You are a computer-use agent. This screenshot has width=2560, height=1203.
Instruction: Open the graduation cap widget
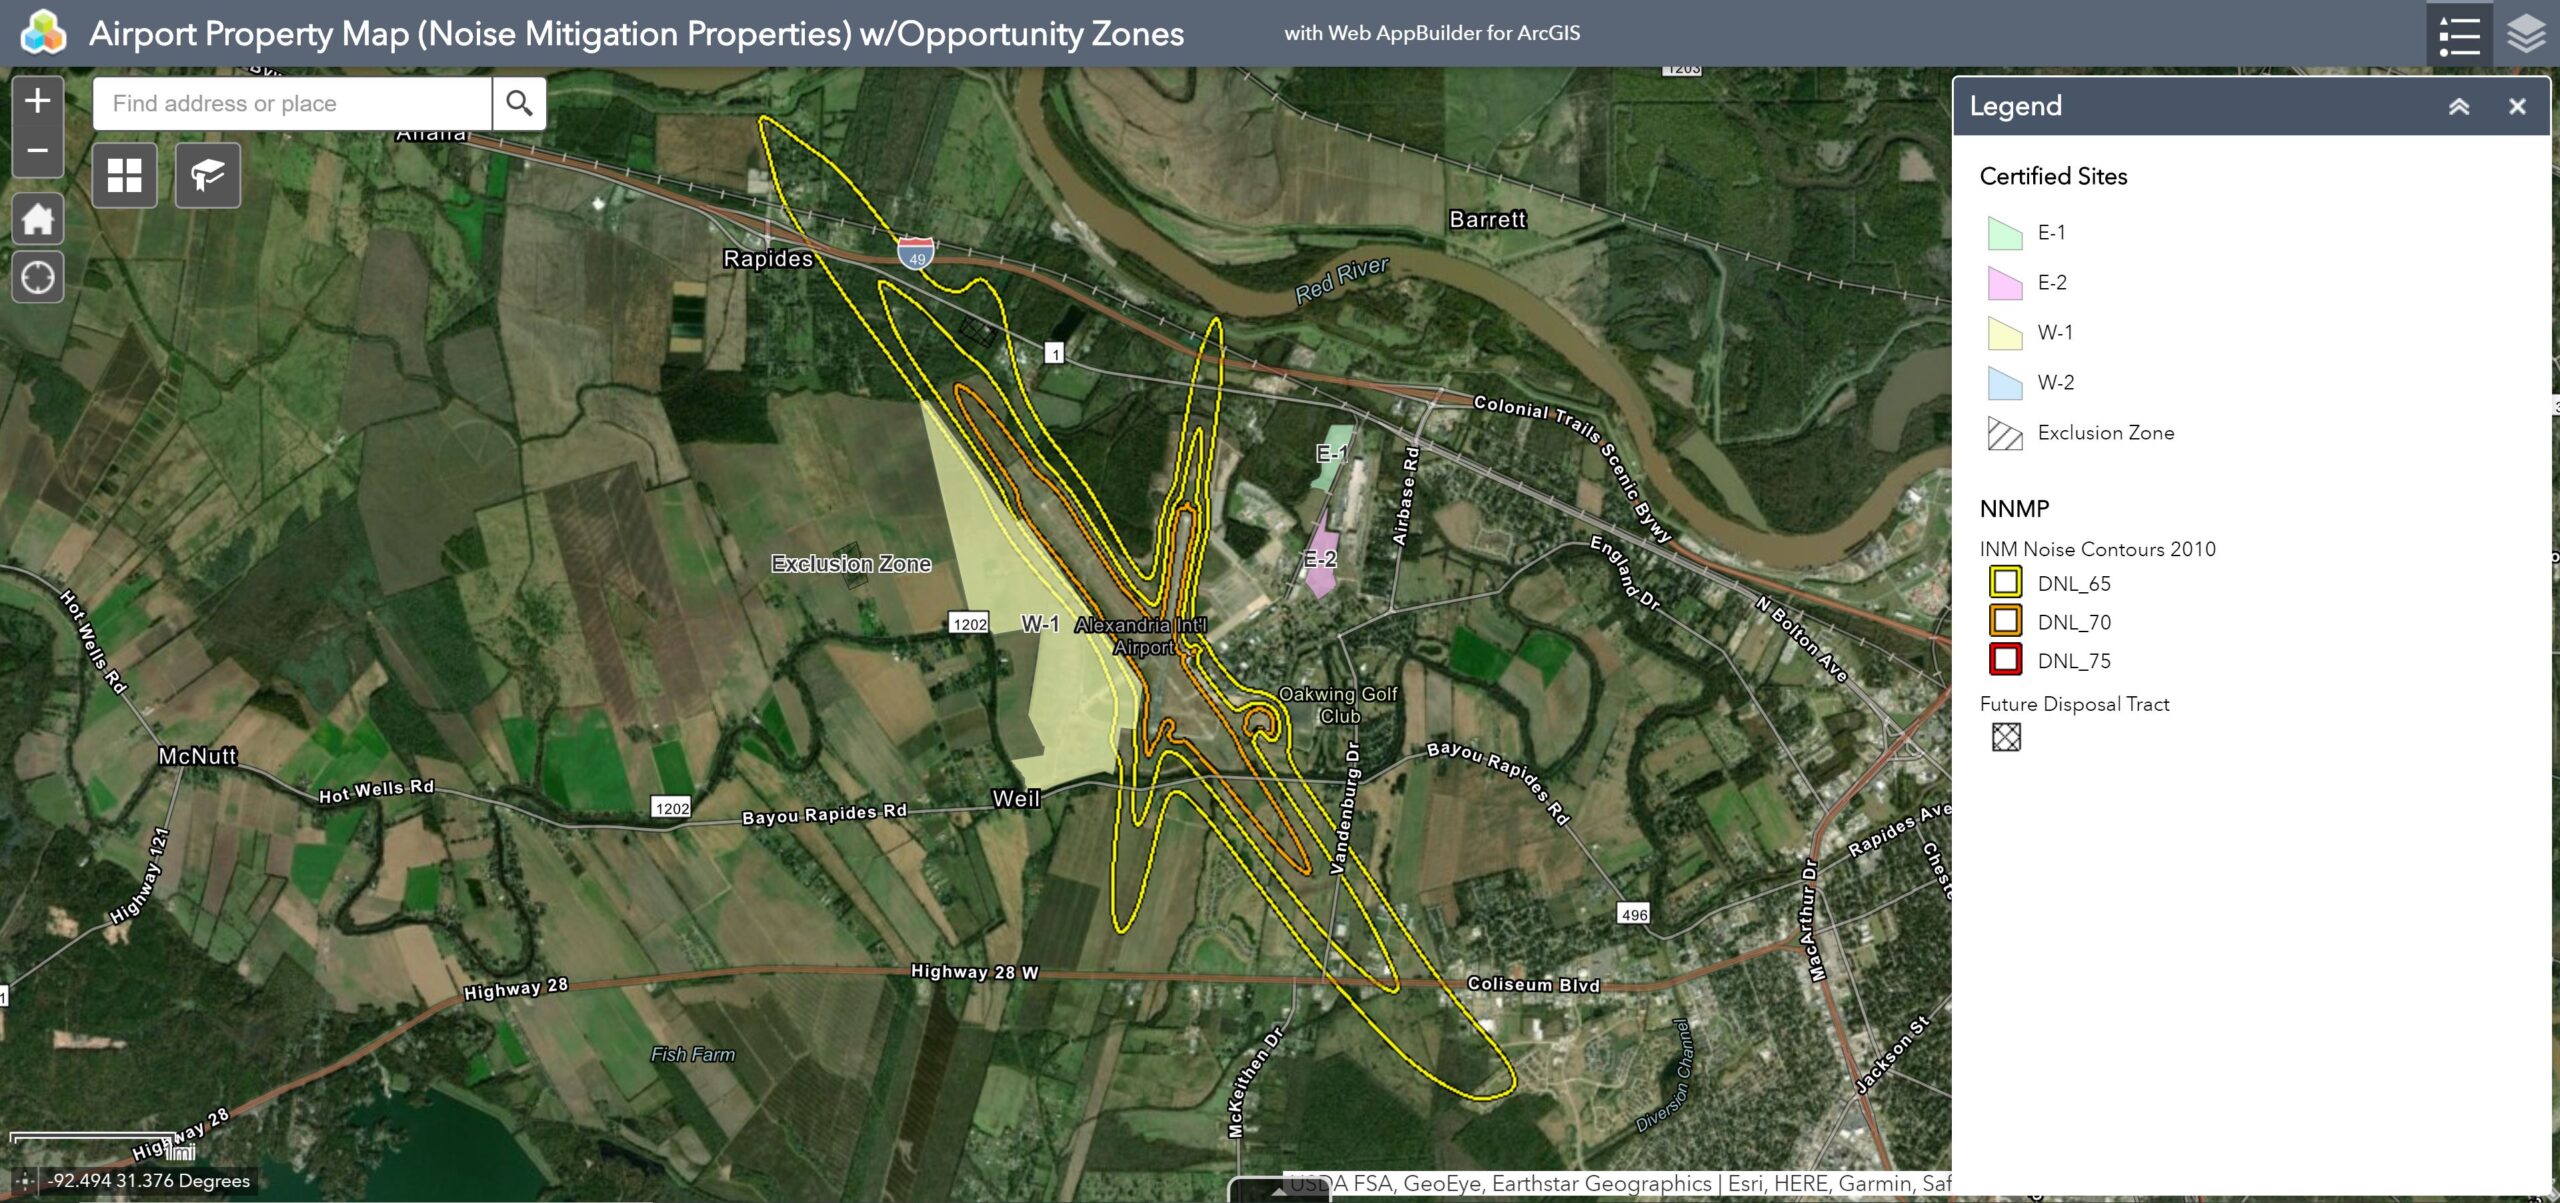(x=207, y=175)
